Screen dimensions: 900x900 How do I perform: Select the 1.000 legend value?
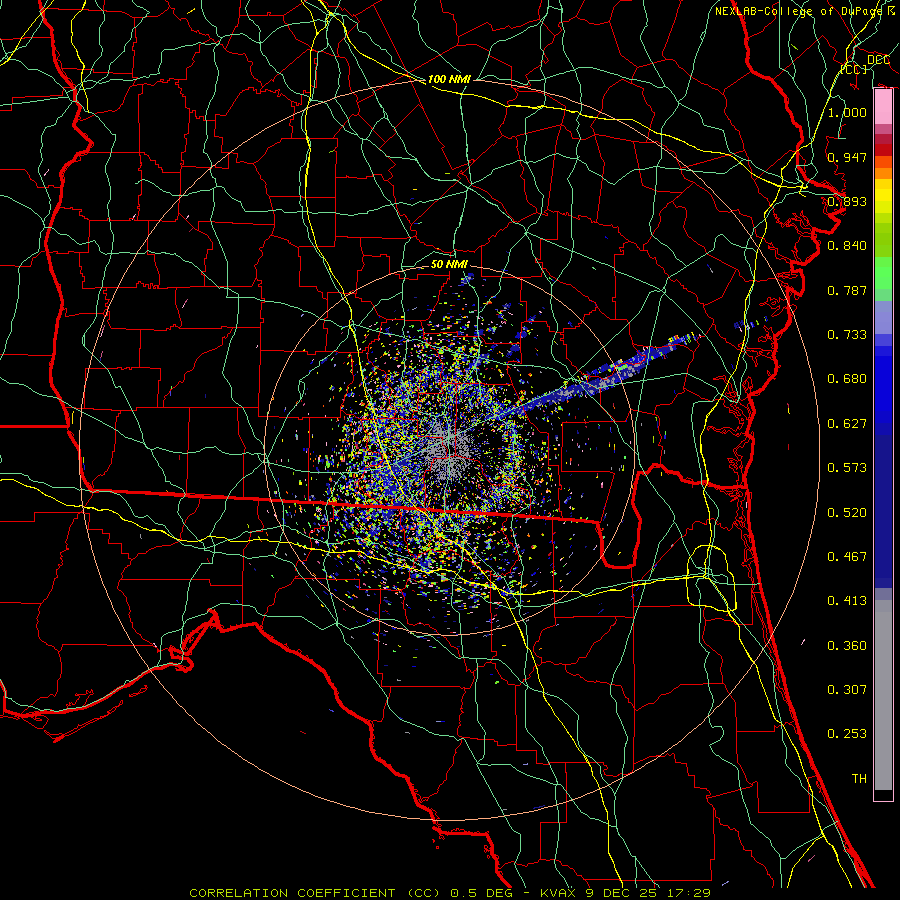click(x=847, y=112)
